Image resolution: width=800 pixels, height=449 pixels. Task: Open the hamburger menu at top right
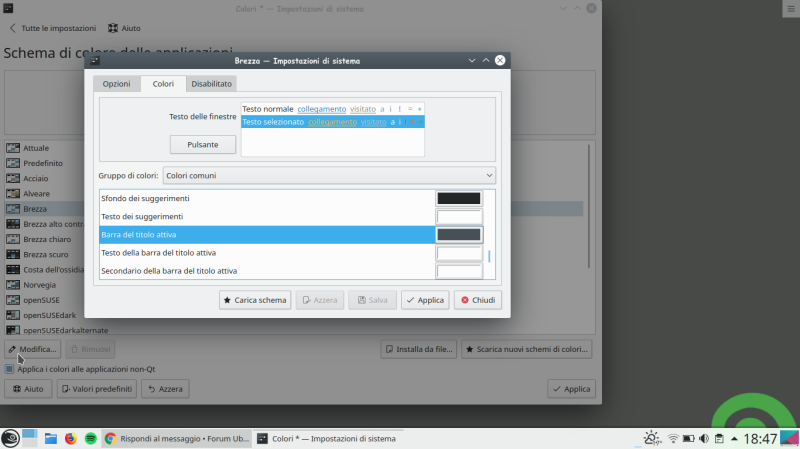791,9
